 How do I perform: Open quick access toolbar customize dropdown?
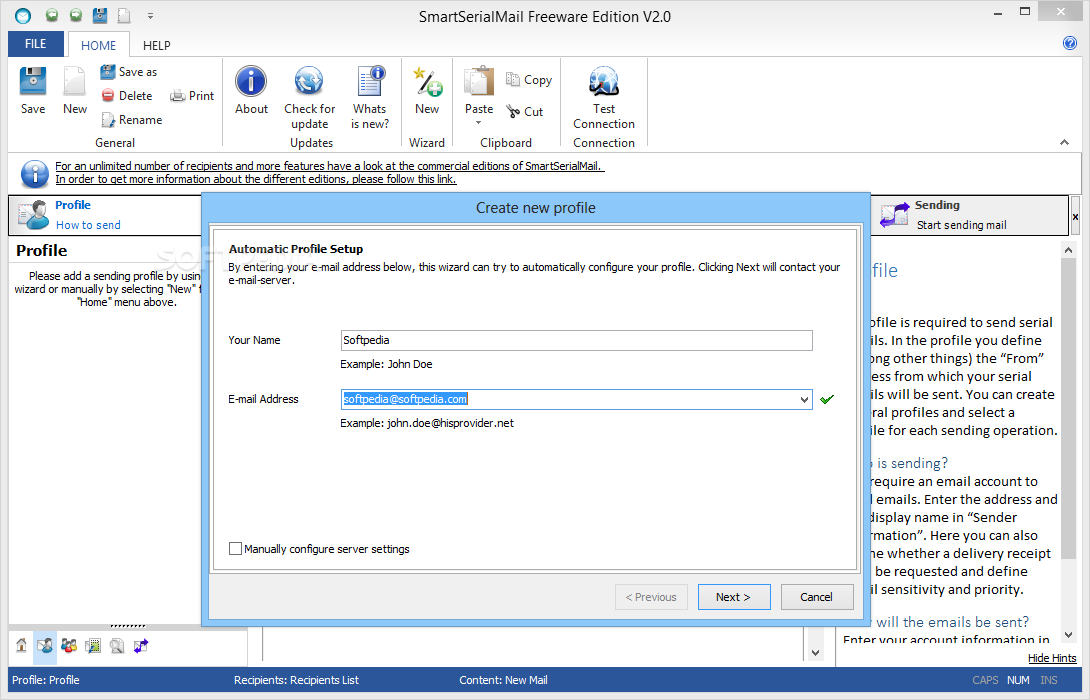tap(150, 15)
